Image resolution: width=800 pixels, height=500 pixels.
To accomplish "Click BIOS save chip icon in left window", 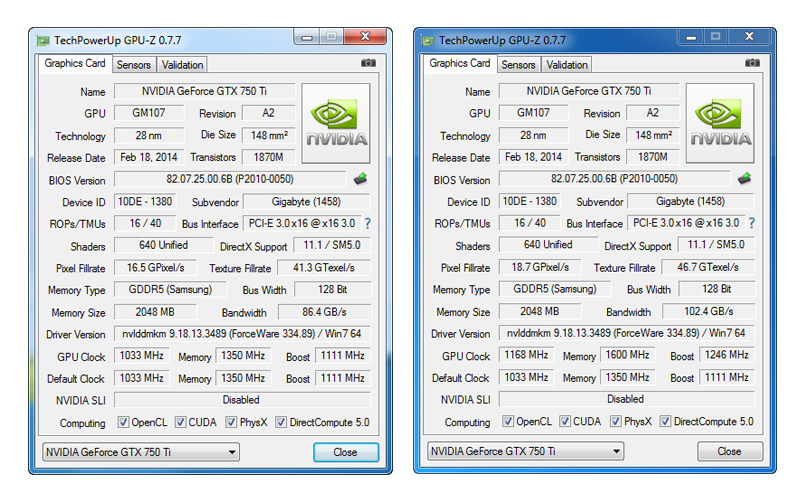I will click(361, 179).
